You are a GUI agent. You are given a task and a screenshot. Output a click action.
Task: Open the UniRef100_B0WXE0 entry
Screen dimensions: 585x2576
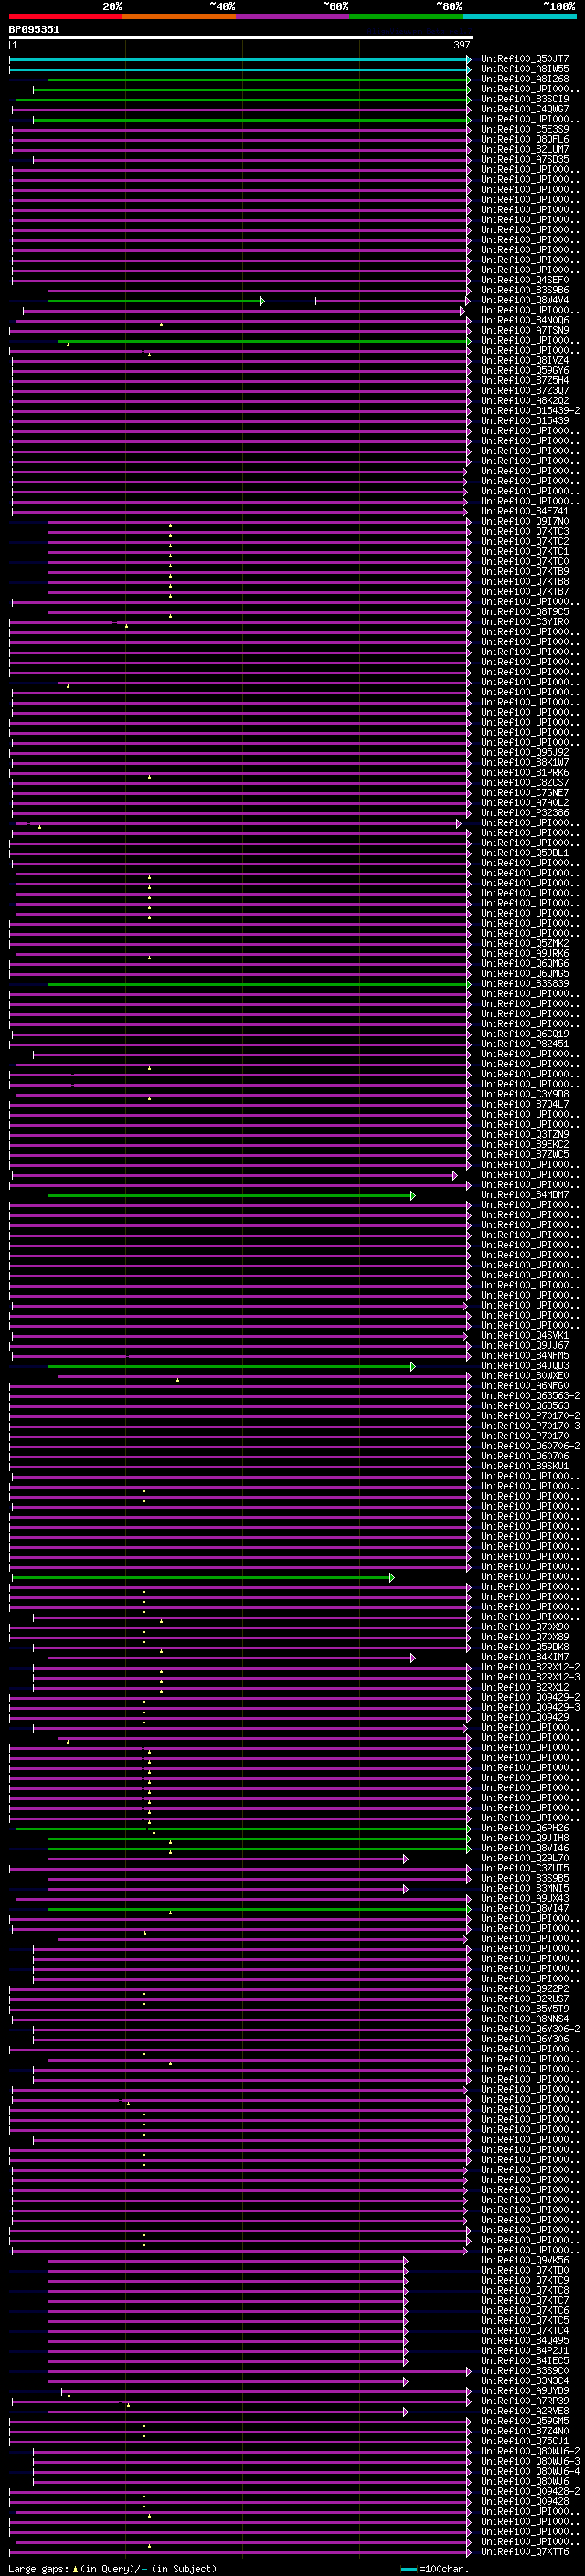525,1376
